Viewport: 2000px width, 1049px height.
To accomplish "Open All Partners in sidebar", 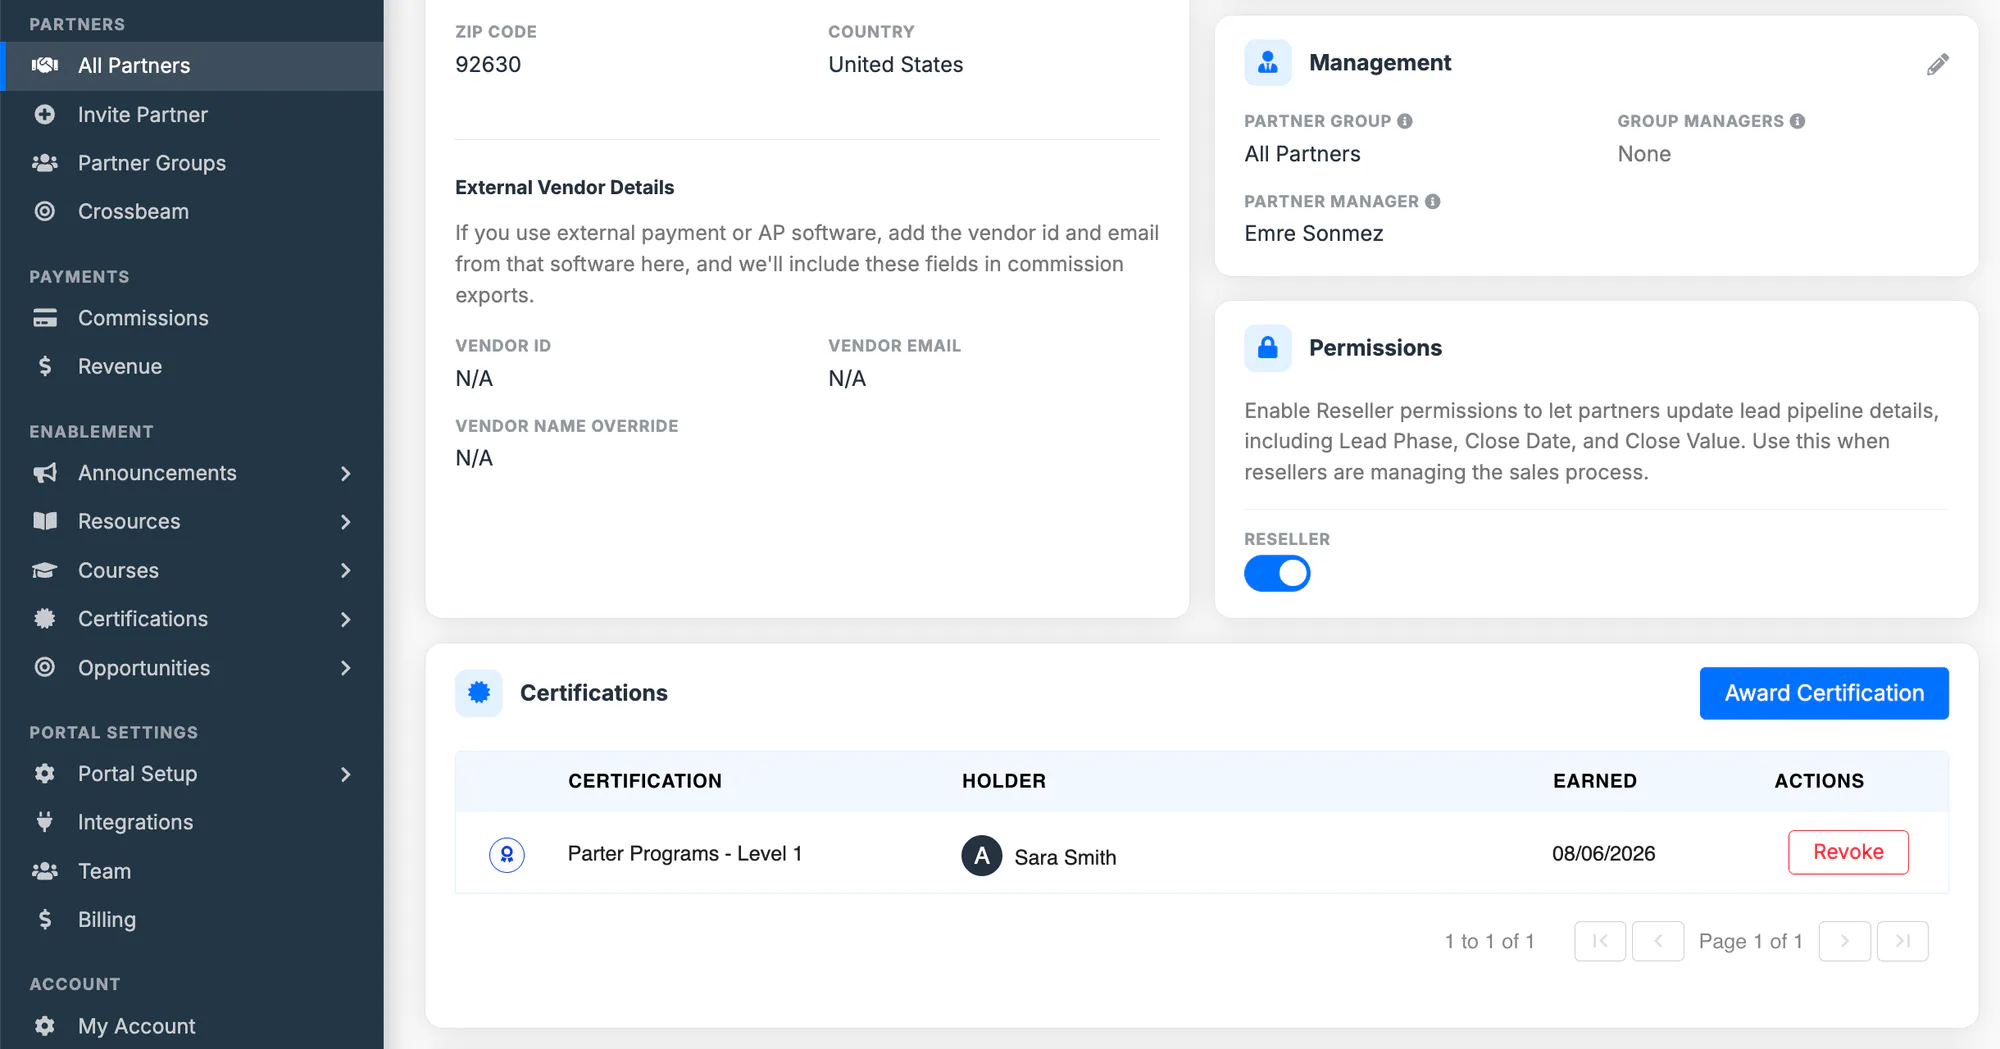I will pos(192,65).
